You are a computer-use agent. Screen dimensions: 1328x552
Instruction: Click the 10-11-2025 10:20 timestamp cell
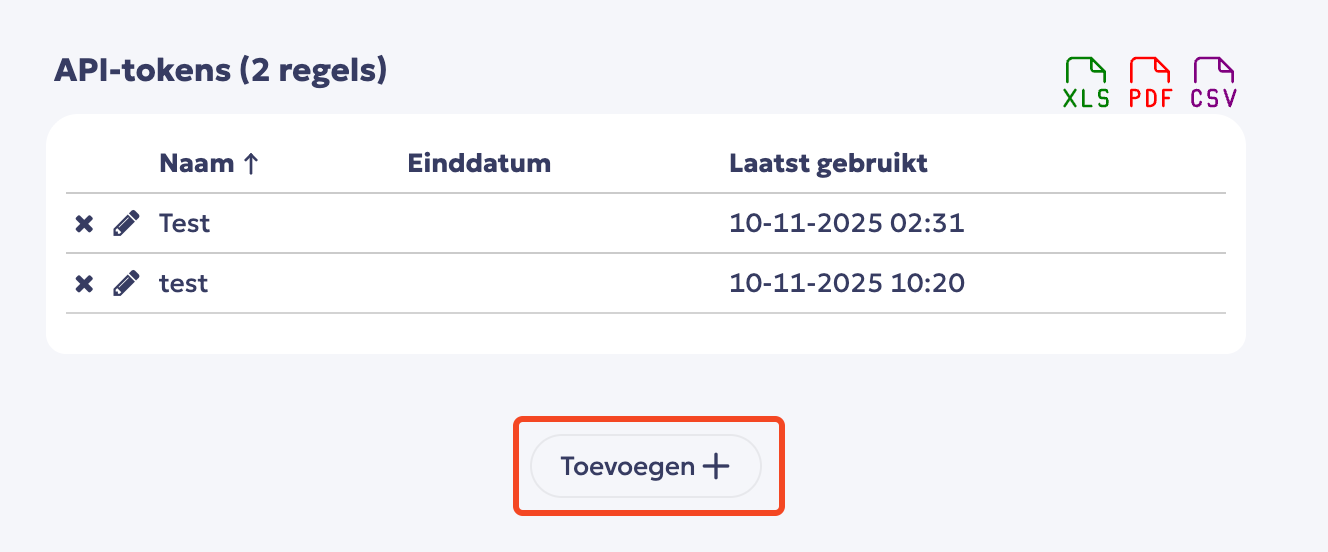846,284
